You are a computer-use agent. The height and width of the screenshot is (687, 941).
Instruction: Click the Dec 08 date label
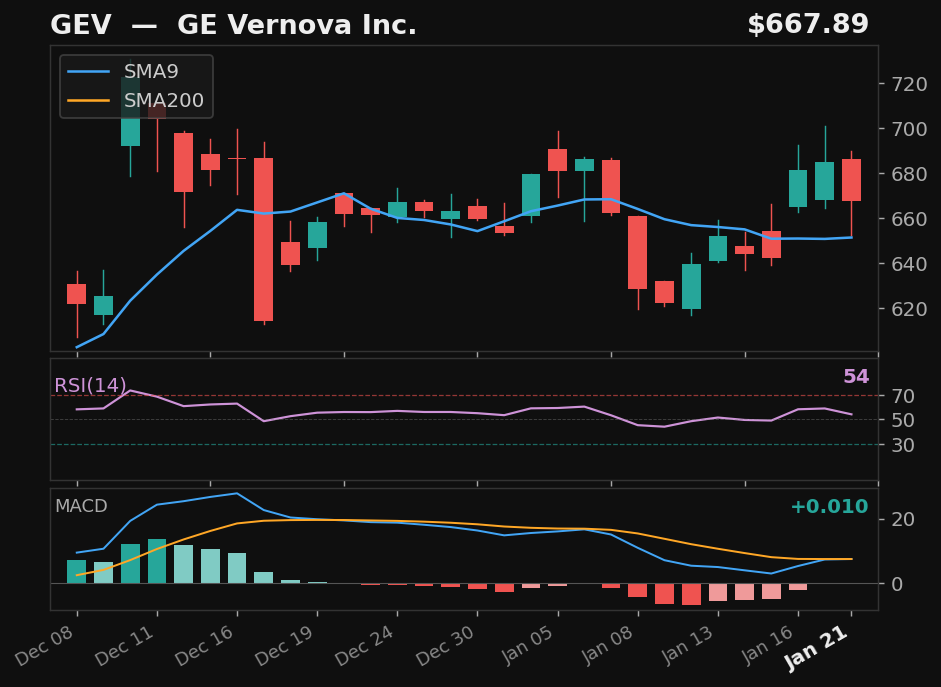[x=46, y=645]
